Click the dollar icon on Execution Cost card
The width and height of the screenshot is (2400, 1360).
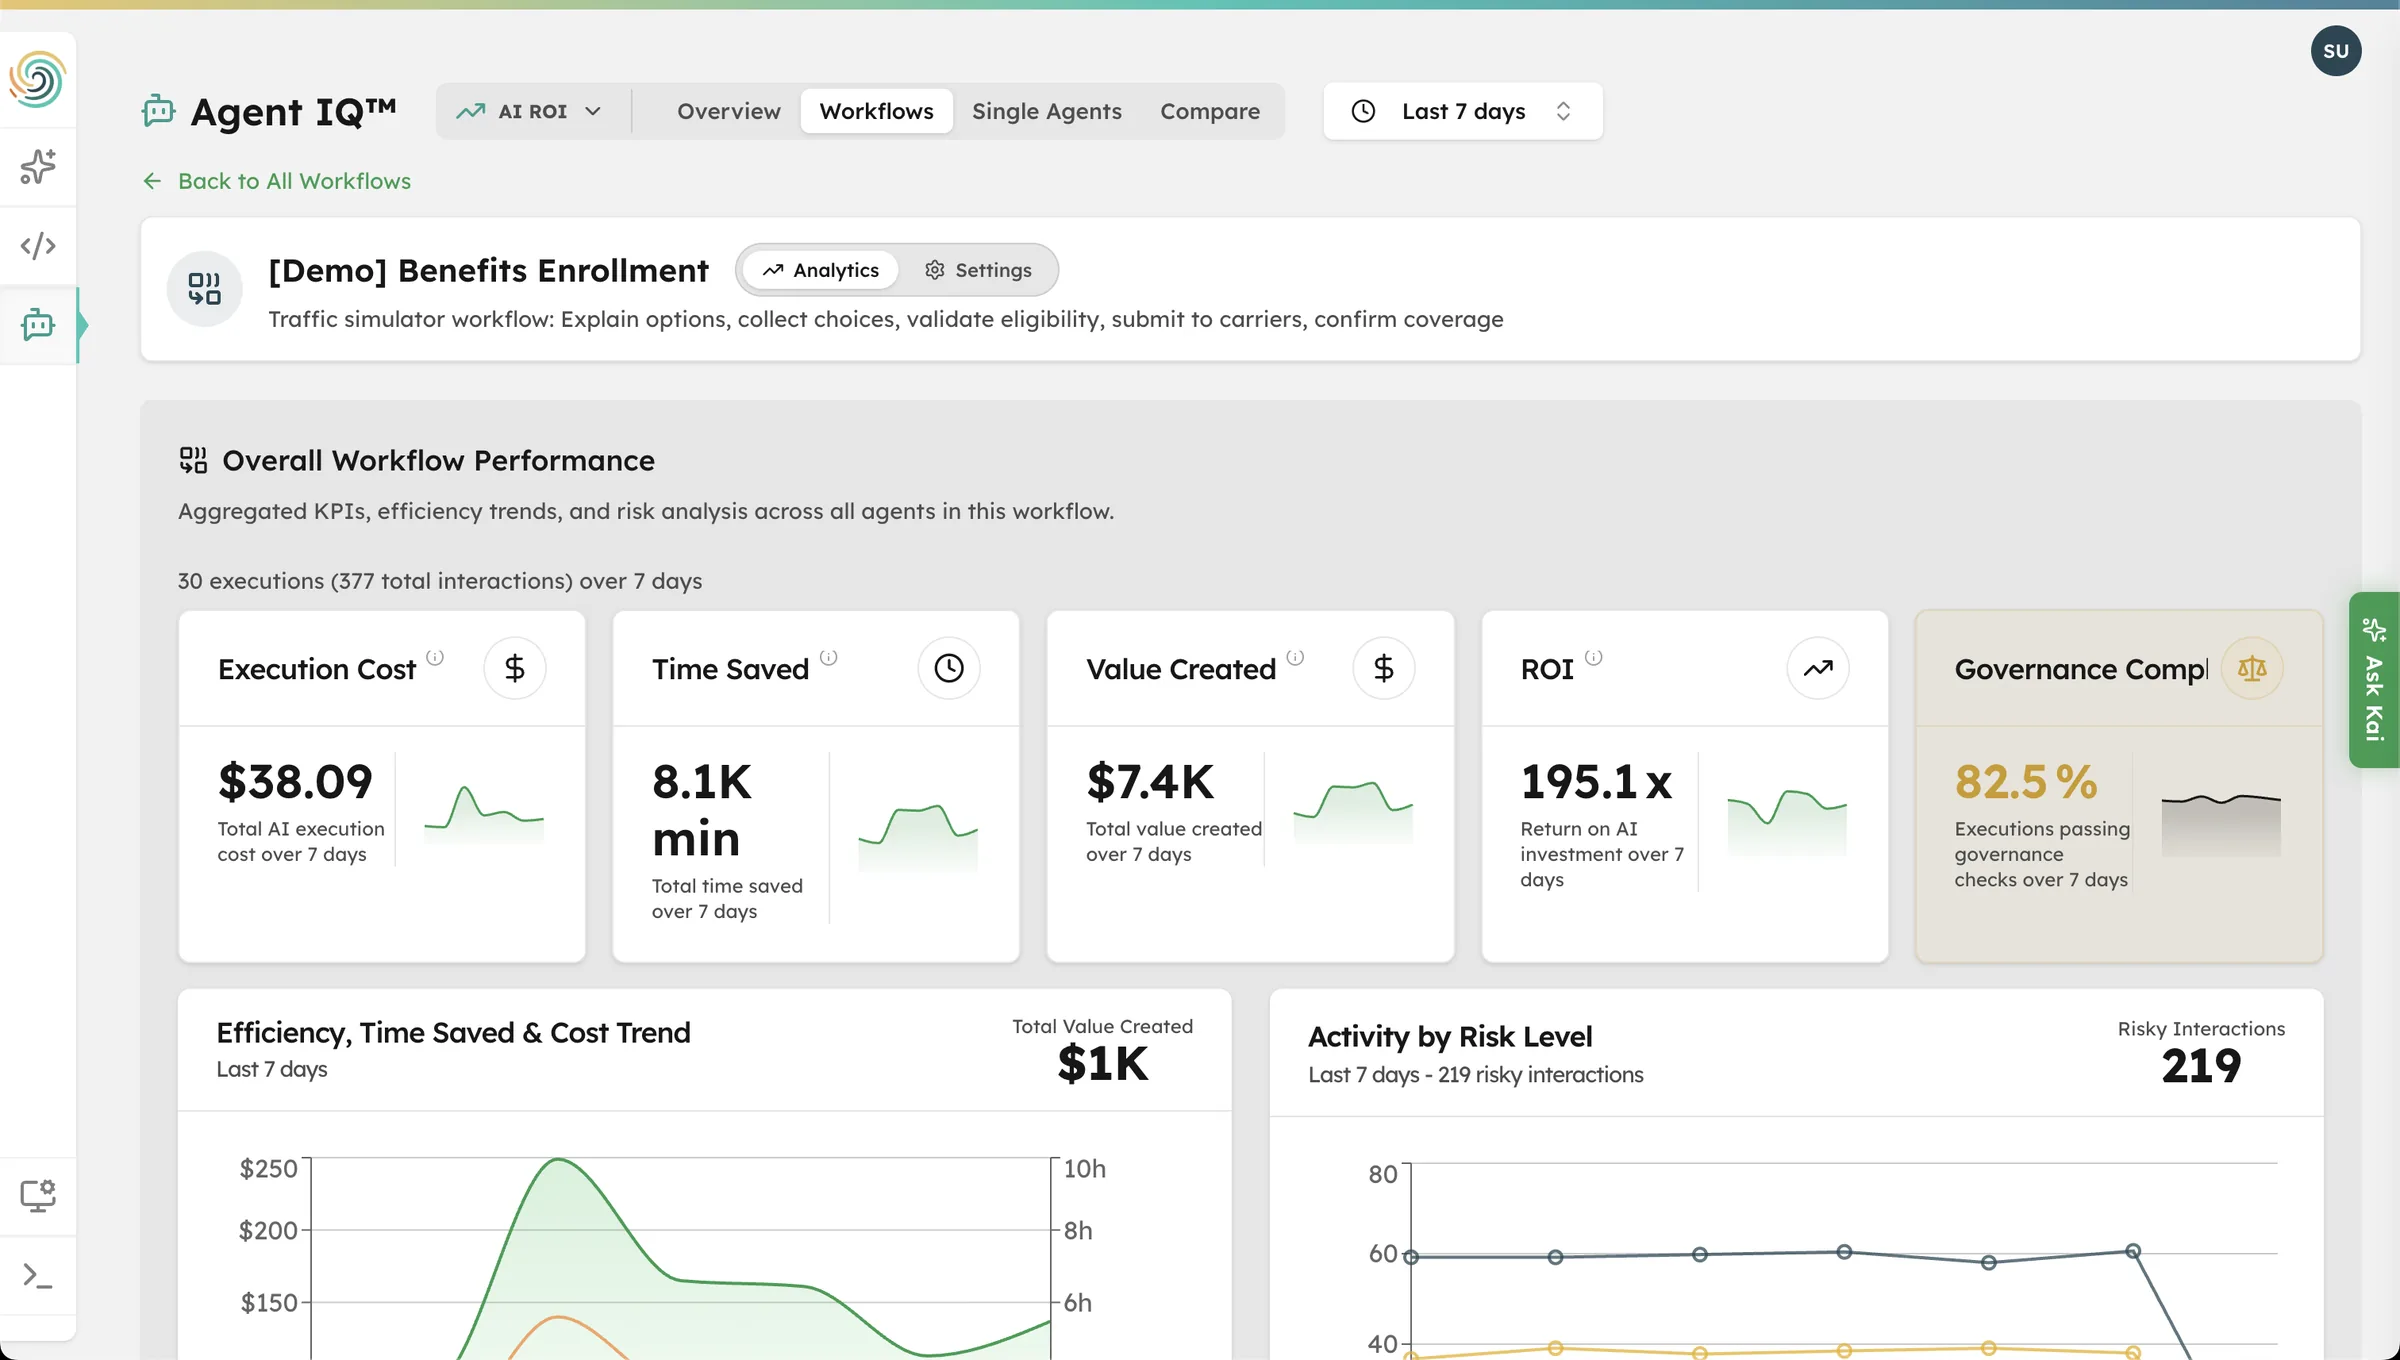tap(515, 668)
